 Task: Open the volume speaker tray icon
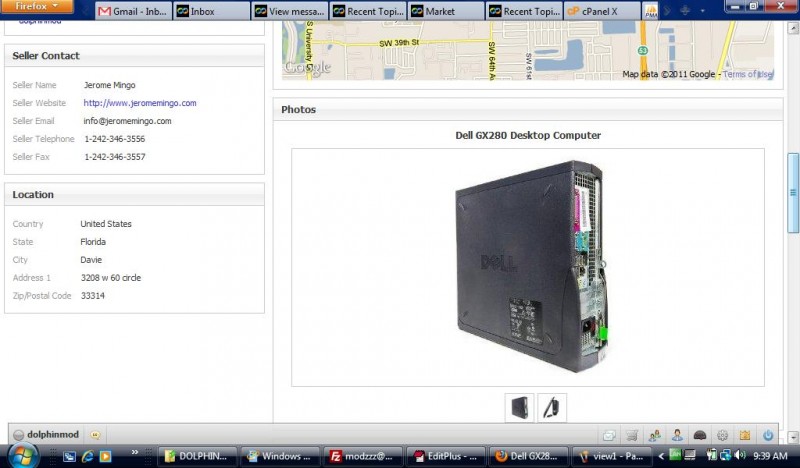tap(740, 455)
